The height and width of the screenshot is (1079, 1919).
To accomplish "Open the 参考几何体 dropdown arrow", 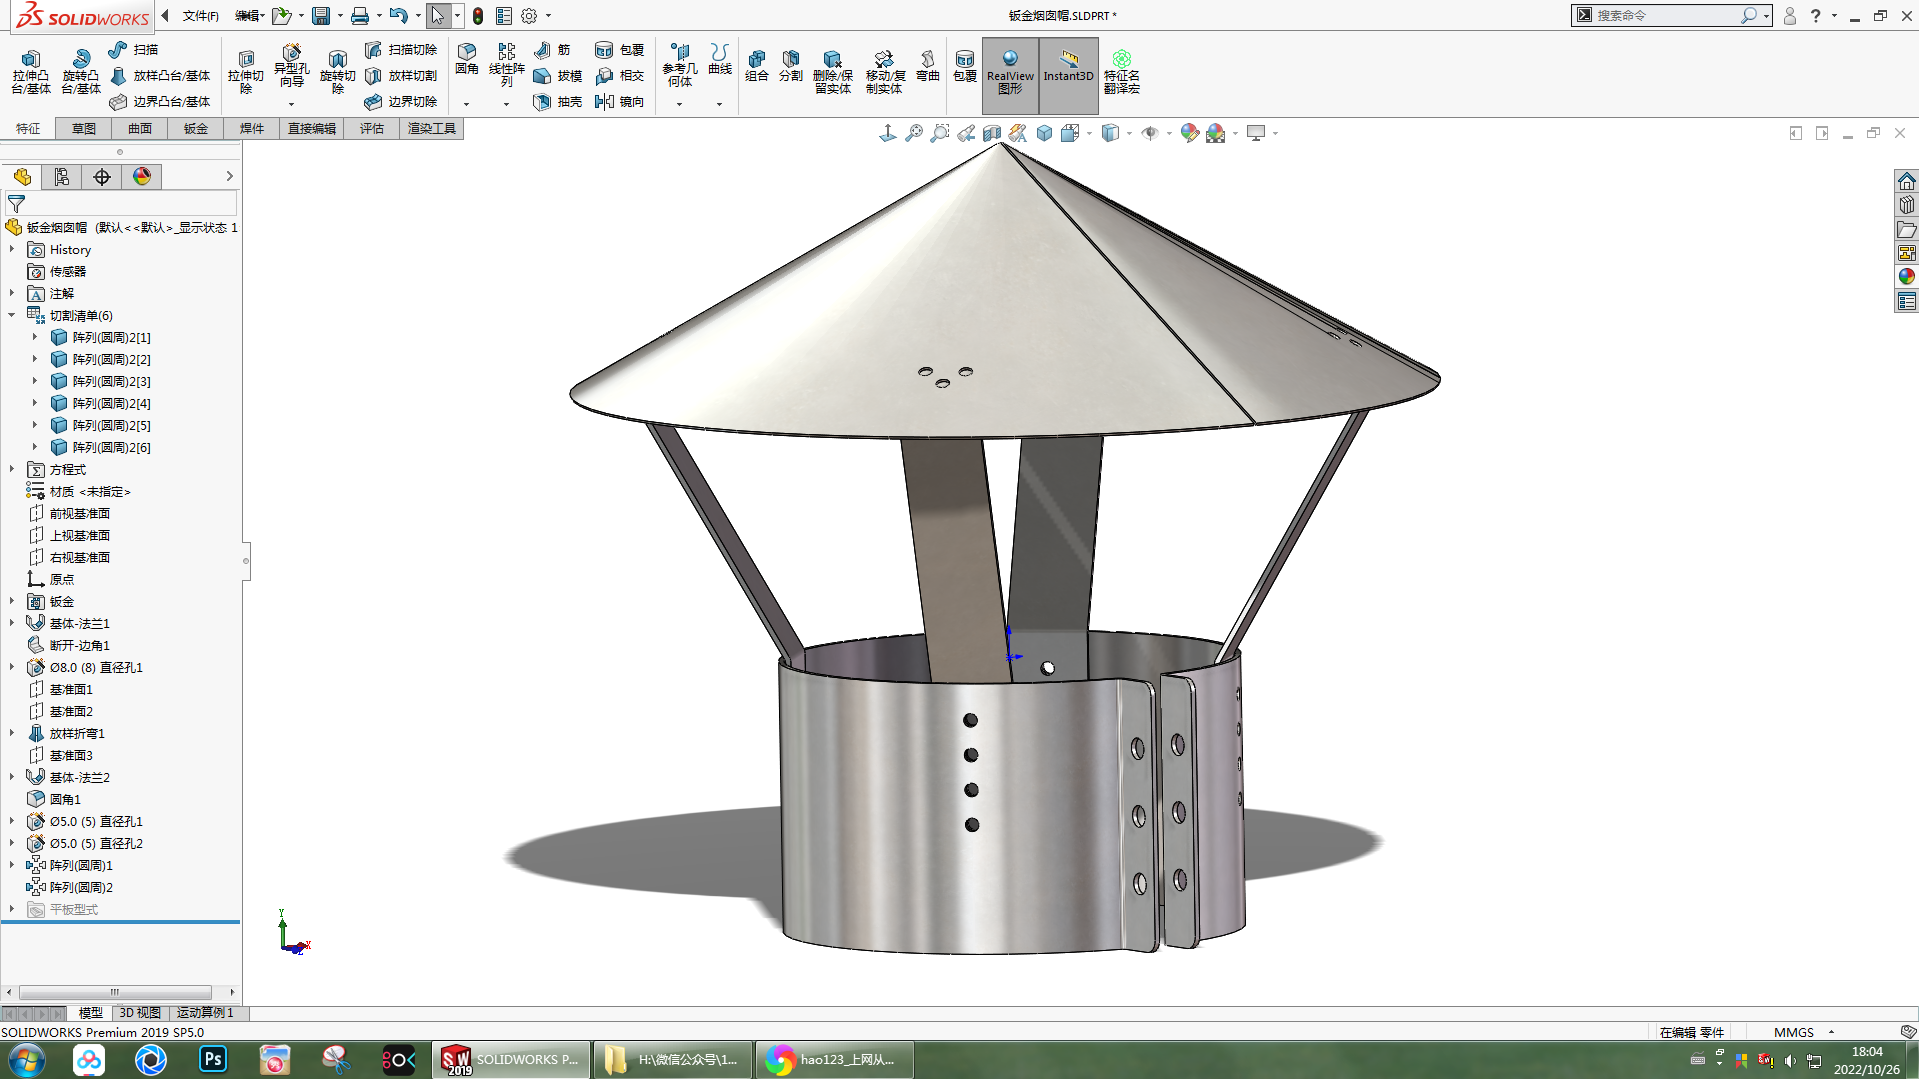I will [x=679, y=104].
